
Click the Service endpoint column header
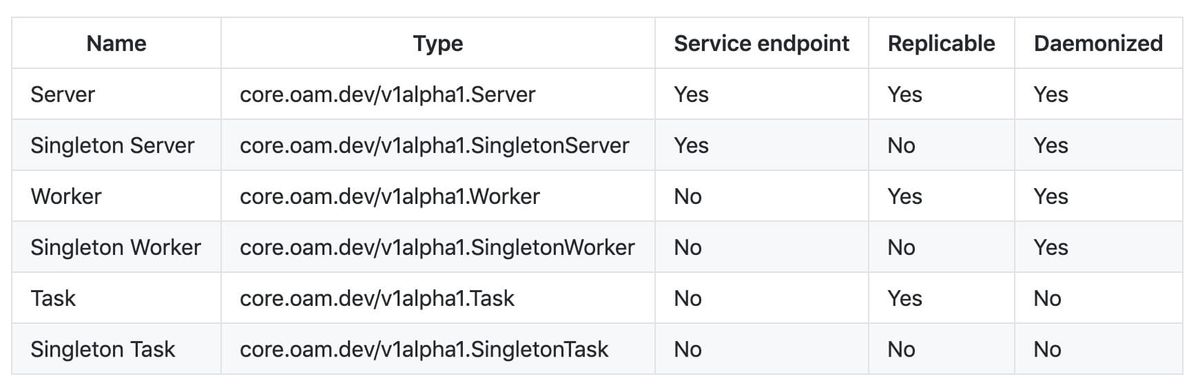pyautogui.click(x=762, y=44)
